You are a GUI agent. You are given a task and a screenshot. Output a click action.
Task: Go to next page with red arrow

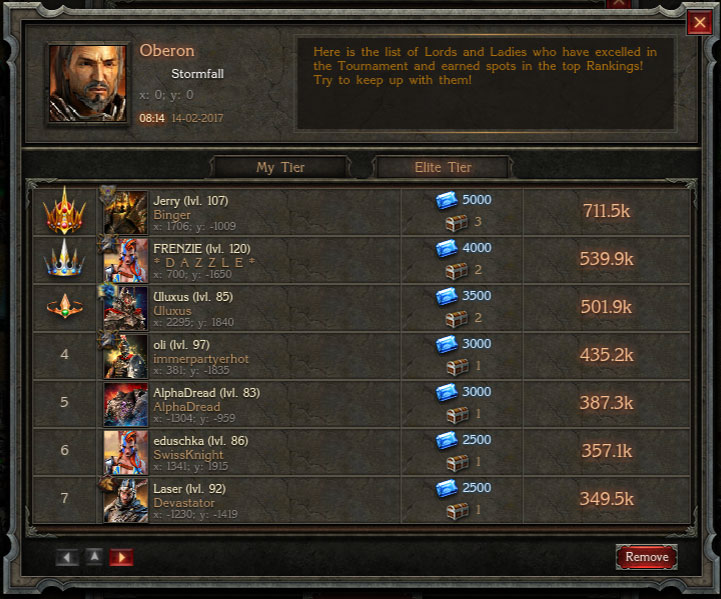tap(121, 557)
